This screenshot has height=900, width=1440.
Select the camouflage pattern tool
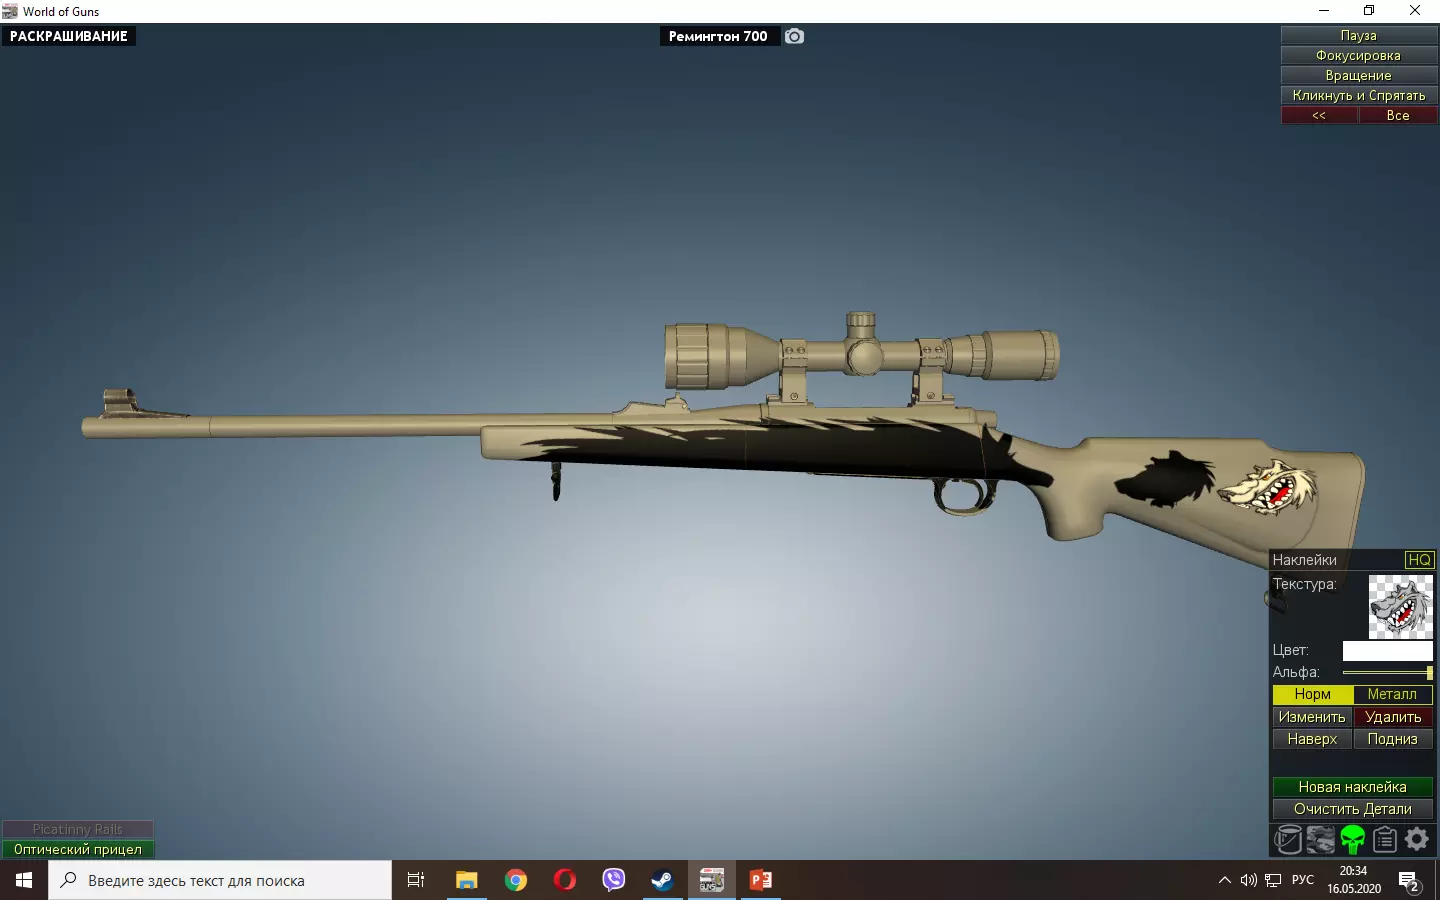pyautogui.click(x=1320, y=839)
